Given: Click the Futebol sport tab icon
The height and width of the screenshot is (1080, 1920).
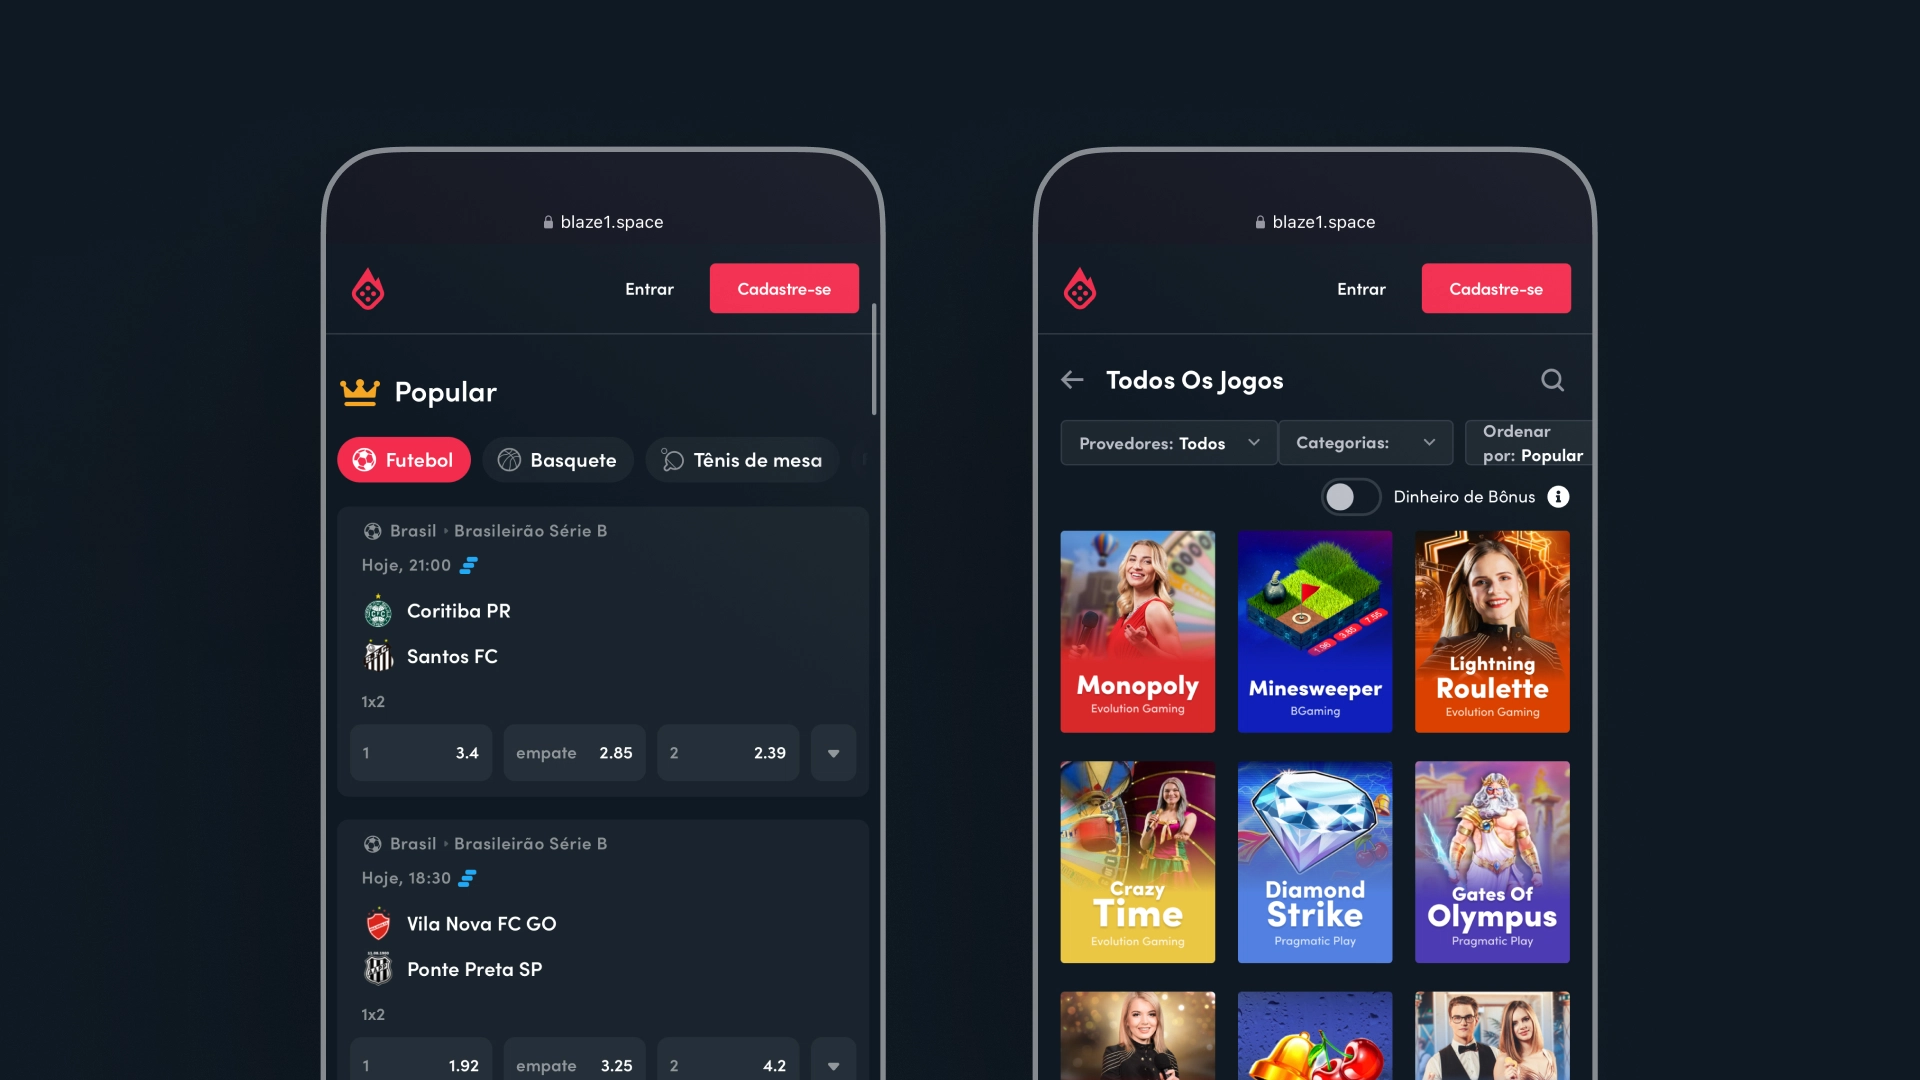Looking at the screenshot, I should point(365,459).
